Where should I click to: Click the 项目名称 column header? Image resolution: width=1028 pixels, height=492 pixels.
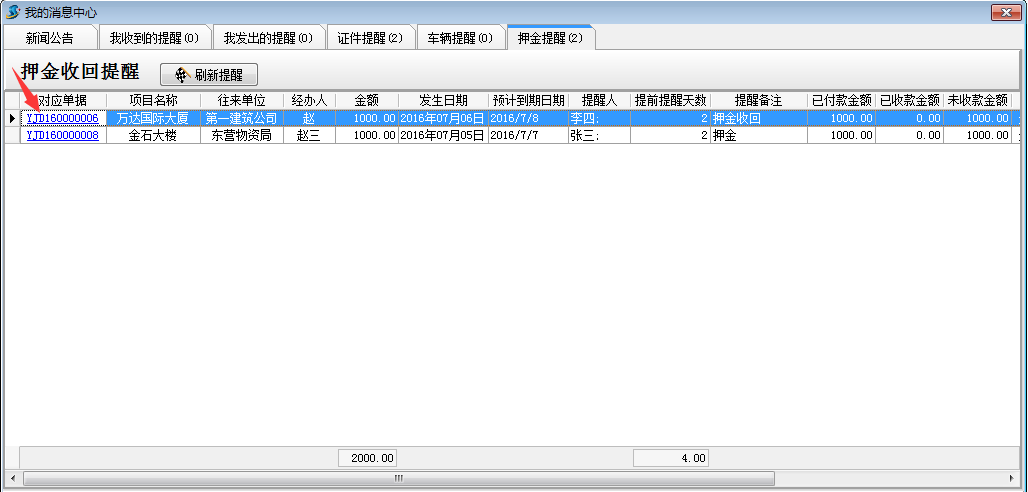[x=153, y=101]
